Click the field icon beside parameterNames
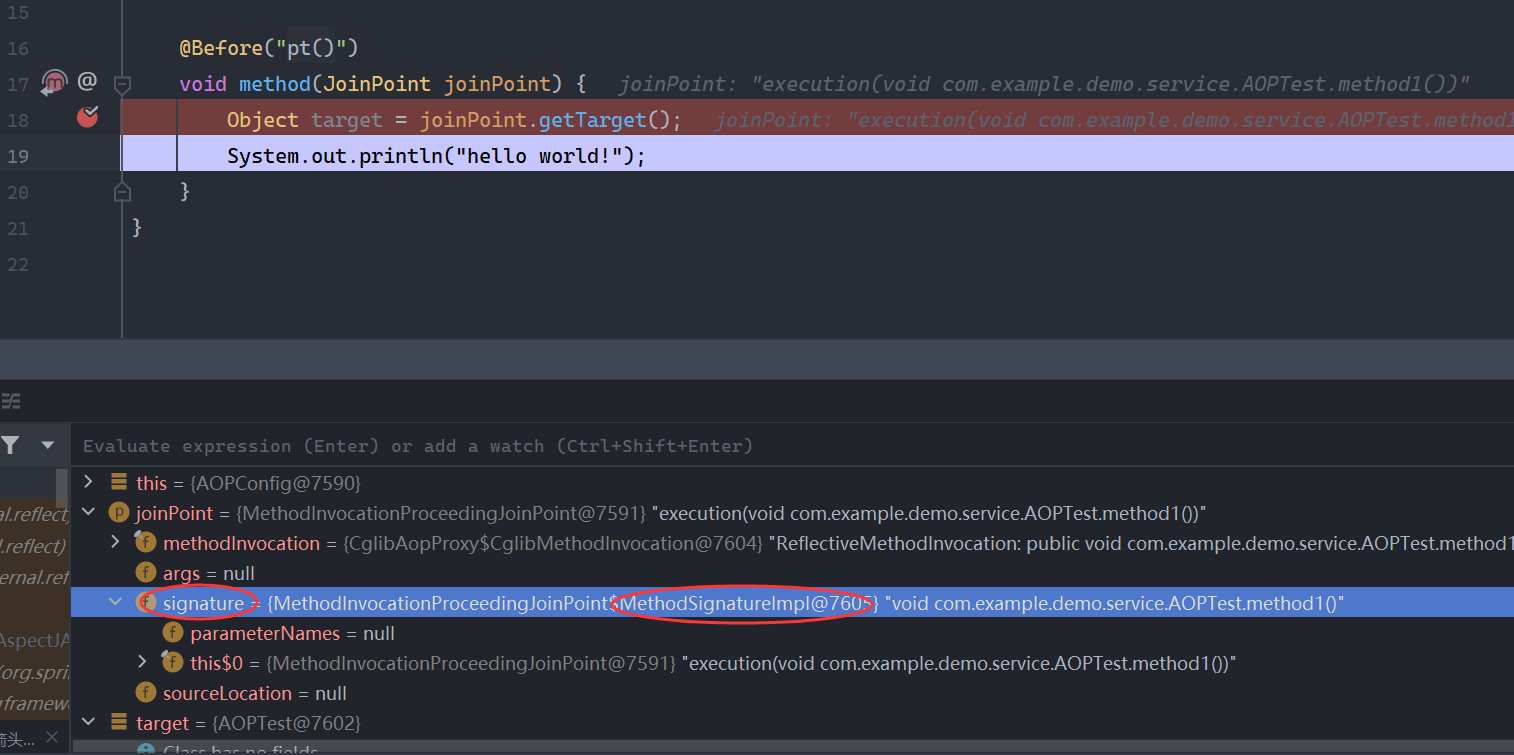1514x755 pixels. 173,633
